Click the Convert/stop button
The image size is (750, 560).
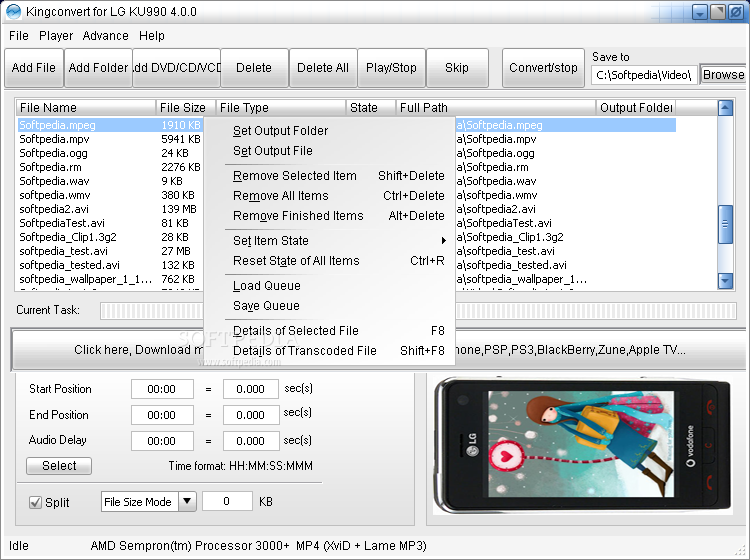click(x=543, y=68)
